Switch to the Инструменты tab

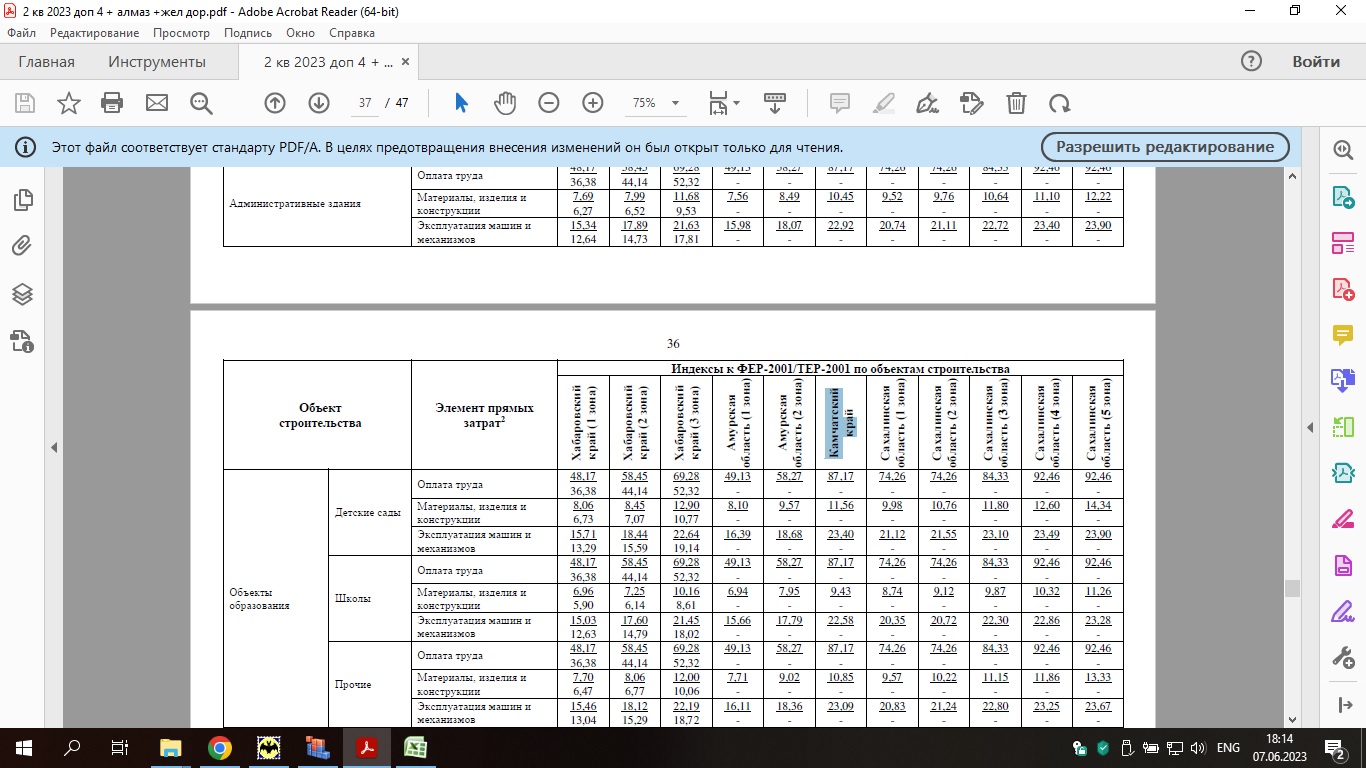click(157, 62)
